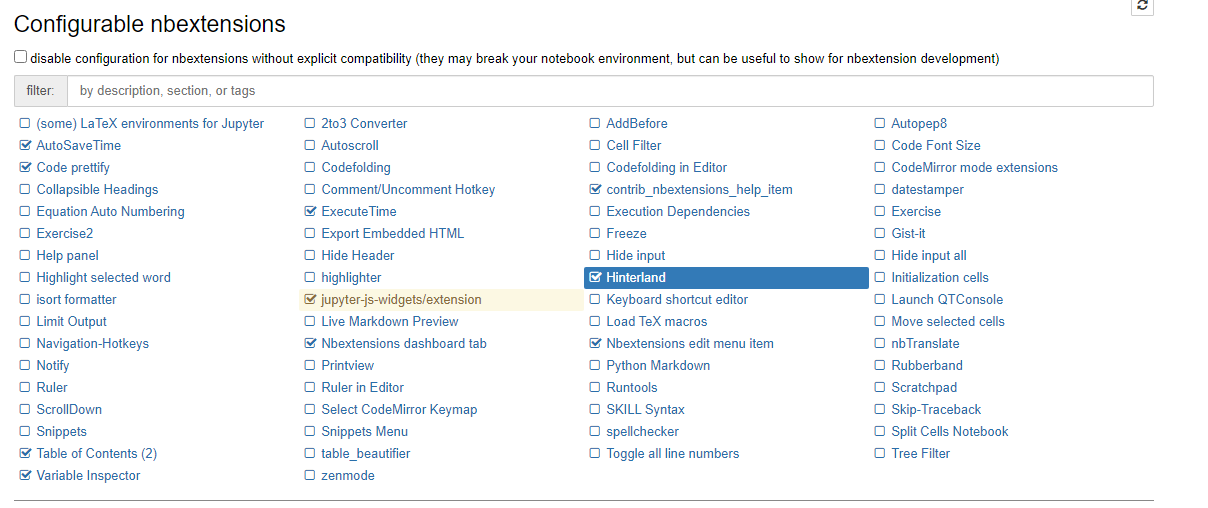
Task: Open the Keyboard shortcut editor entry
Action: click(x=677, y=299)
